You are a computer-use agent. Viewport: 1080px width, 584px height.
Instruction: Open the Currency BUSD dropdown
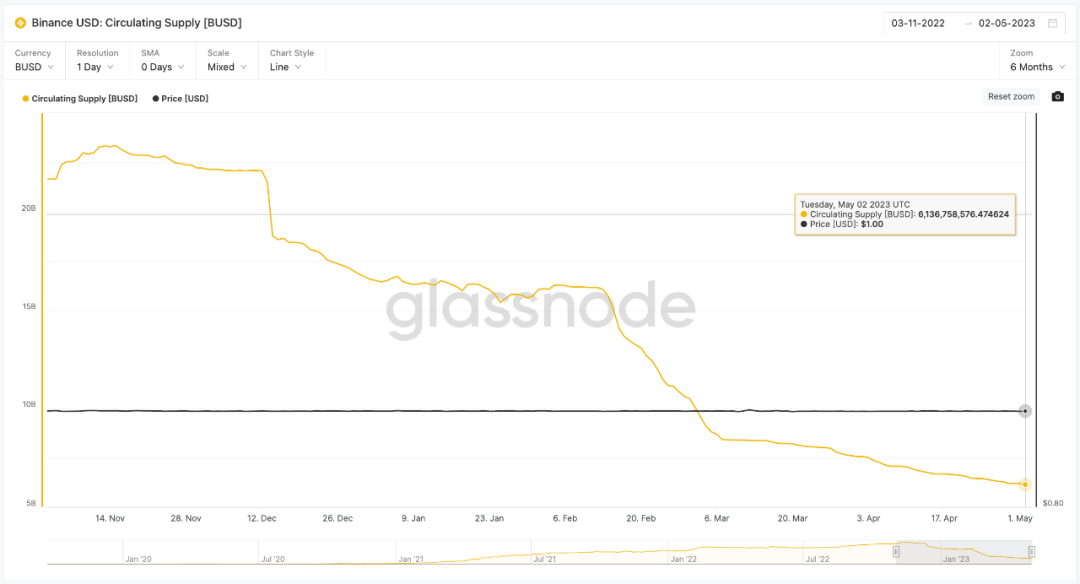tap(35, 67)
